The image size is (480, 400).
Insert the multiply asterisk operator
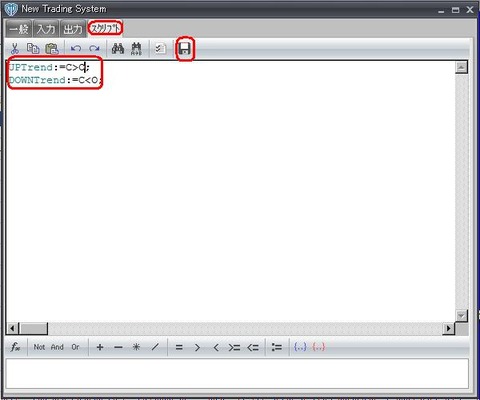(x=136, y=347)
